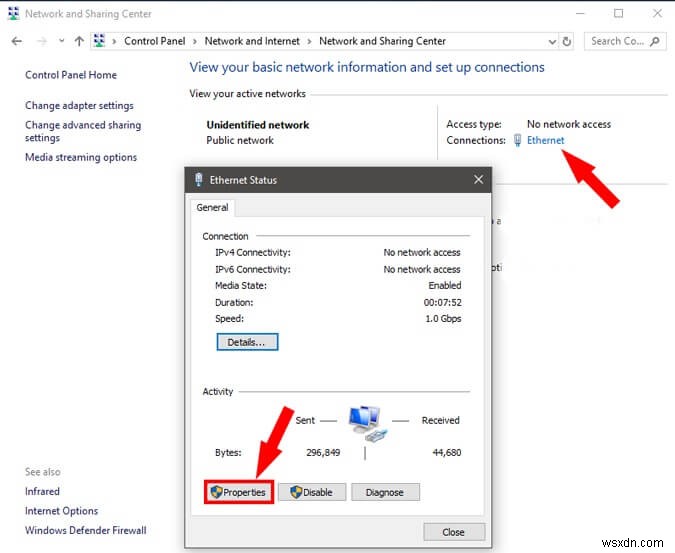Screen dimensions: 675x553
Task: Click Control Panel breadcrumb
Action: [x=155, y=41]
